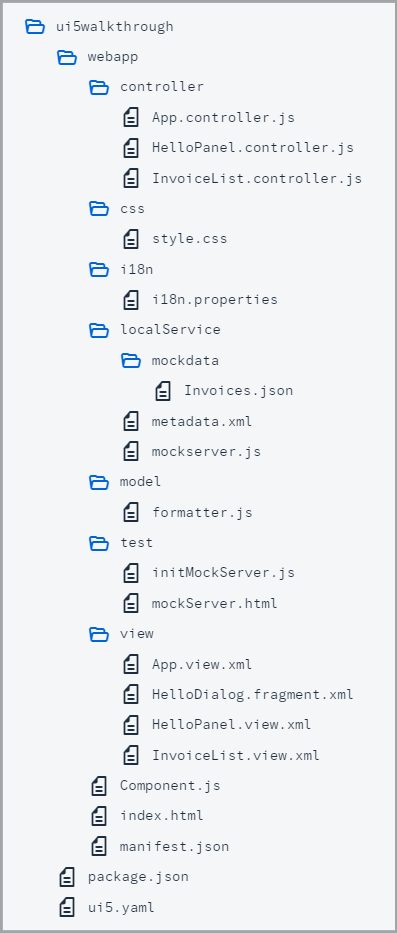
Task: Open HelloPanel.controller.js file
Action: coord(253,148)
